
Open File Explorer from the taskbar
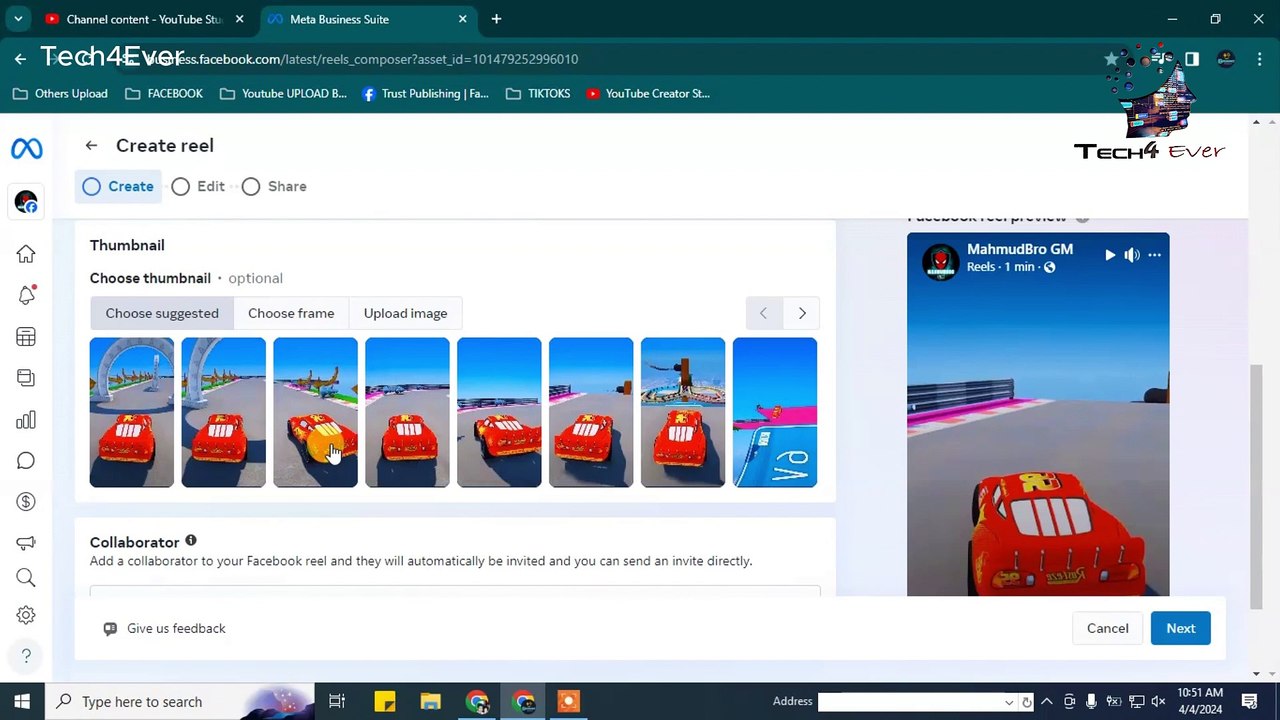(430, 701)
